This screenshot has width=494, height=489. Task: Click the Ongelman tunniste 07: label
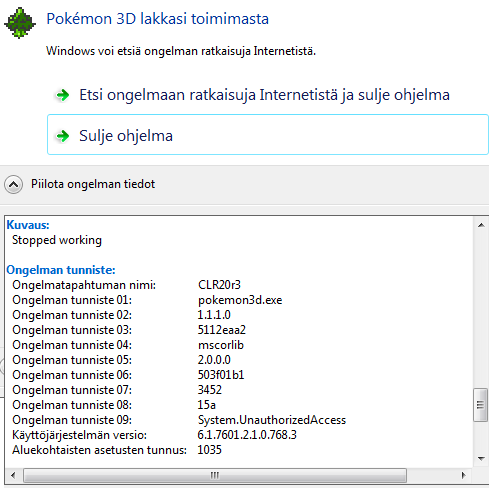pyautogui.click(x=72, y=390)
